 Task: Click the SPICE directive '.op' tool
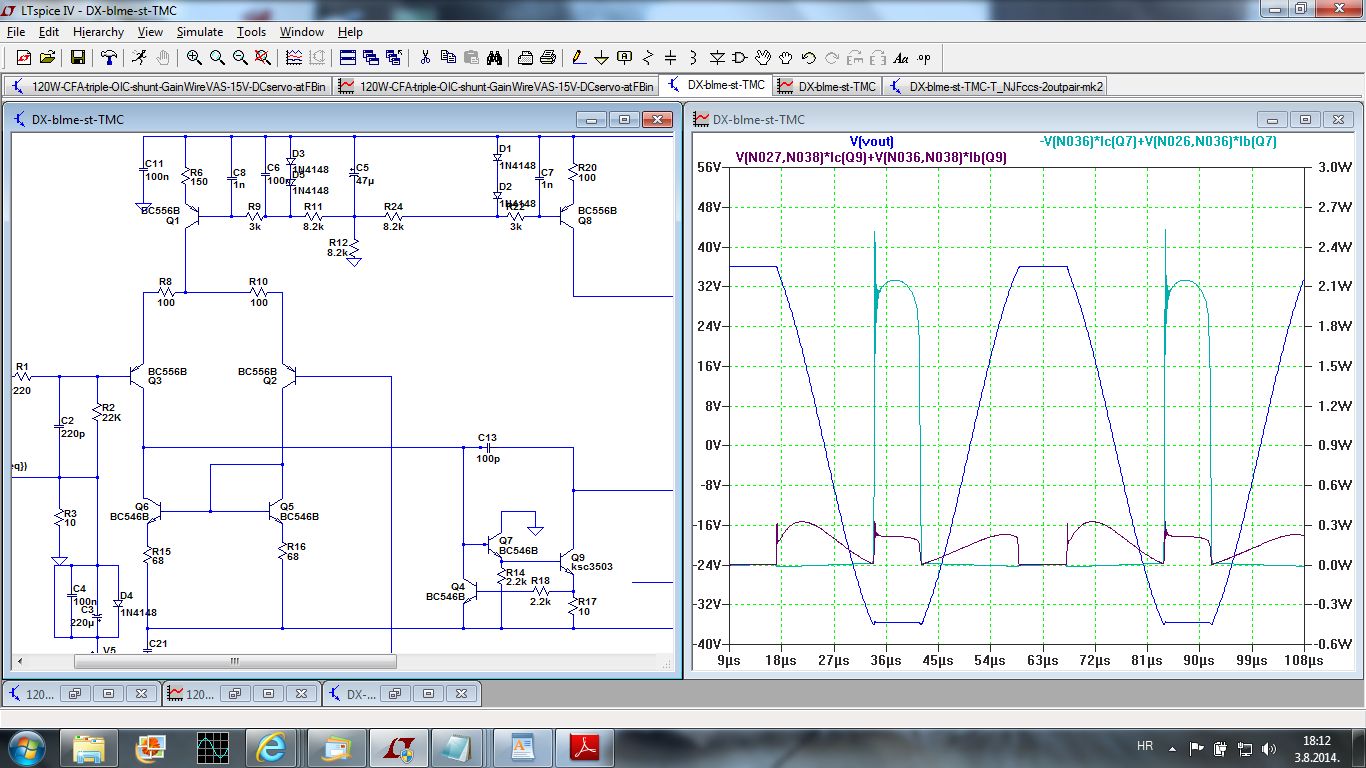coord(924,57)
